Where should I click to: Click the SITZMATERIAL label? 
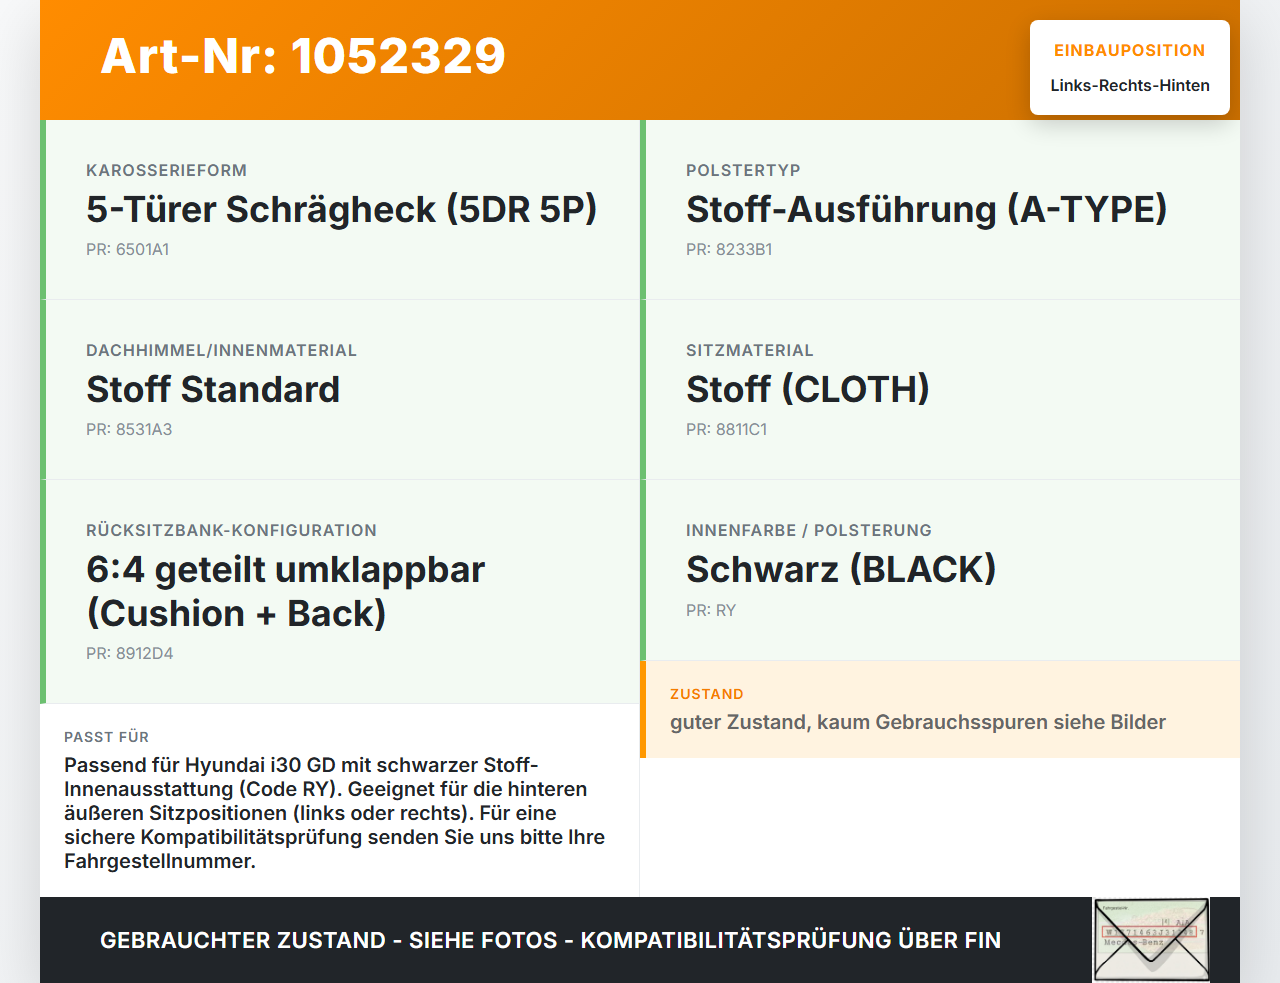(x=749, y=350)
